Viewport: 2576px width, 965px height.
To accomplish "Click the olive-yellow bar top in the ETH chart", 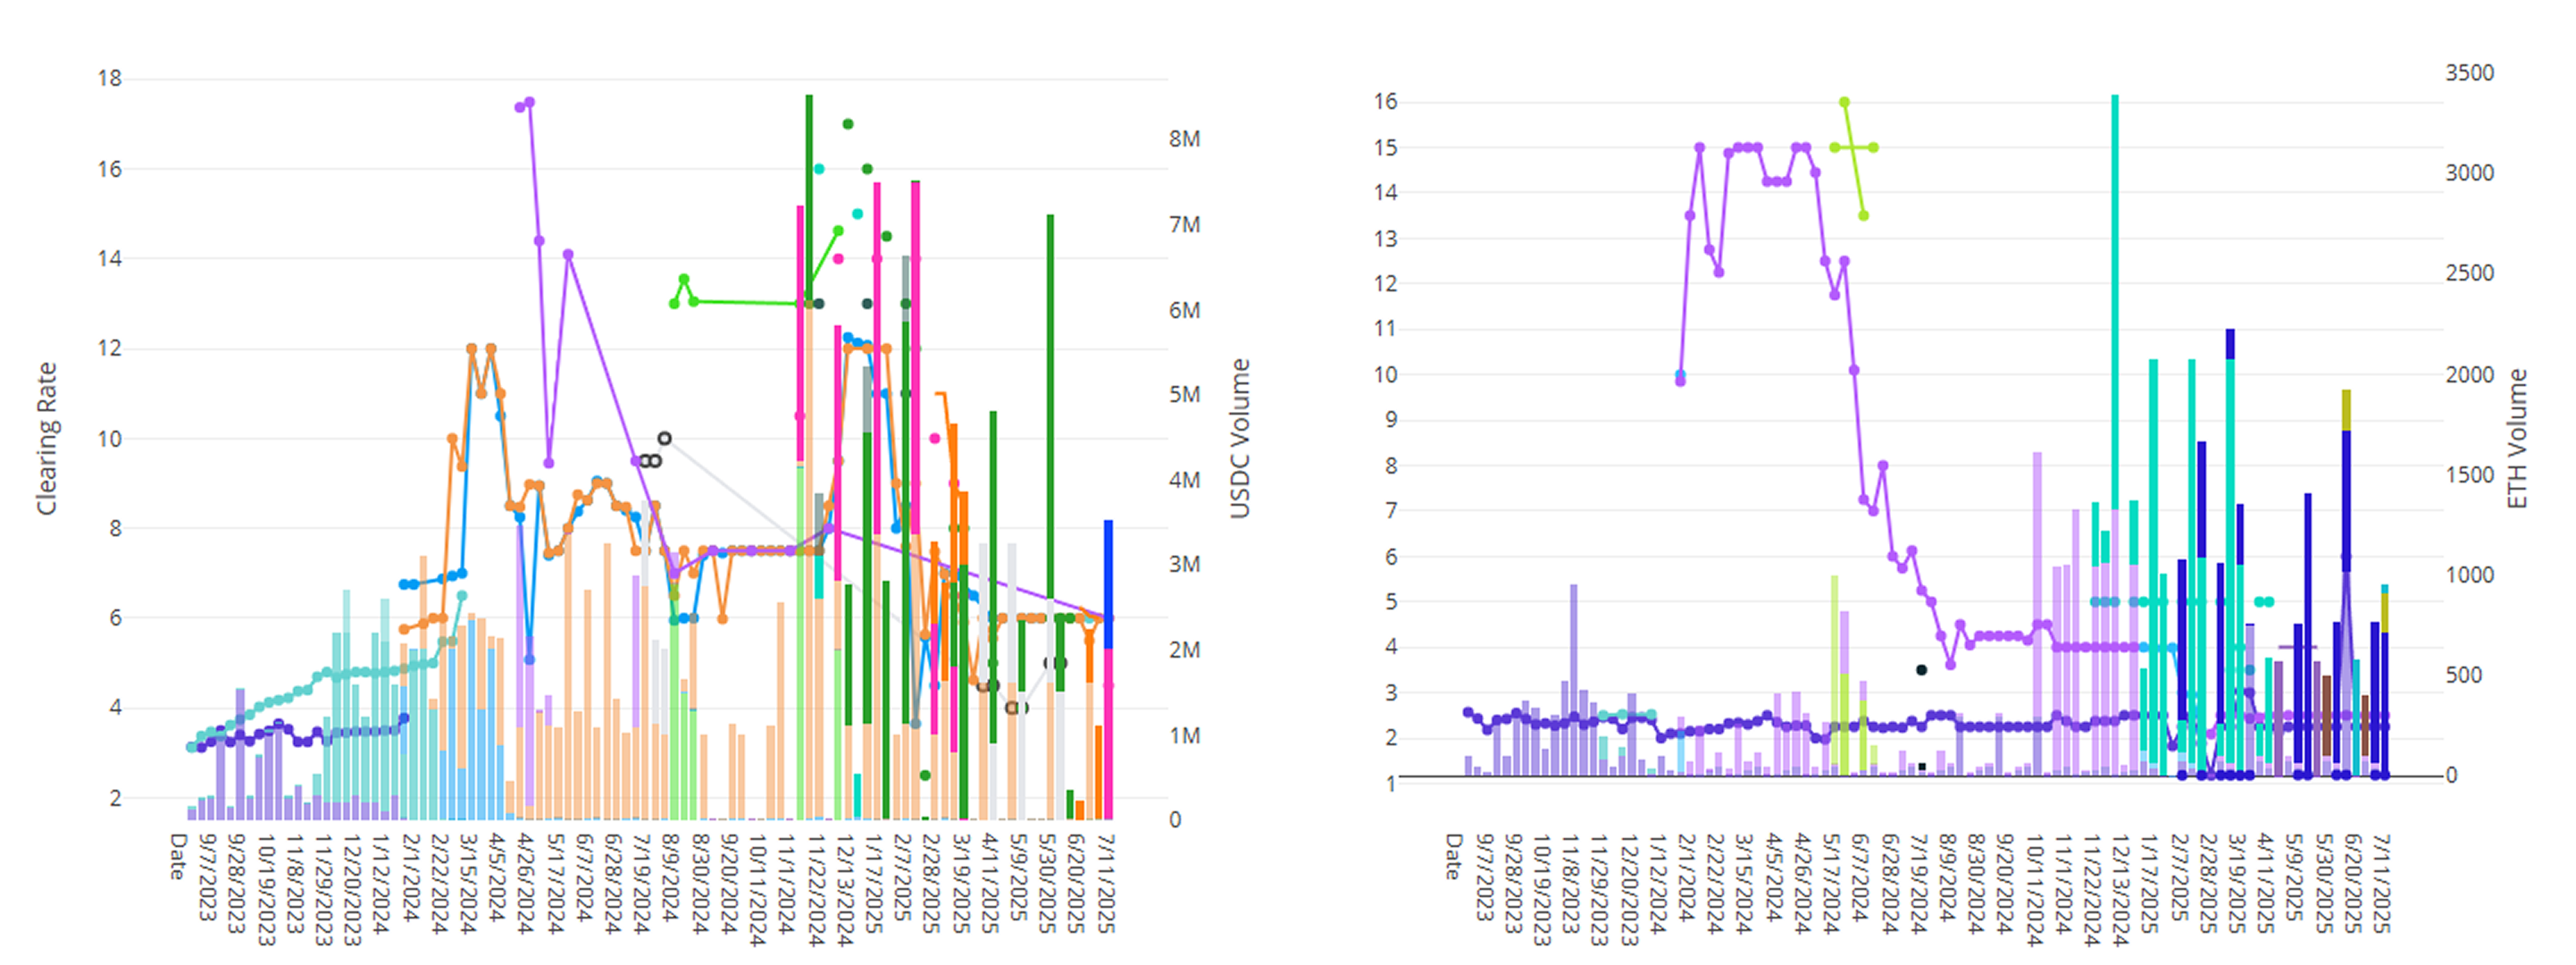I will coord(2346,409).
